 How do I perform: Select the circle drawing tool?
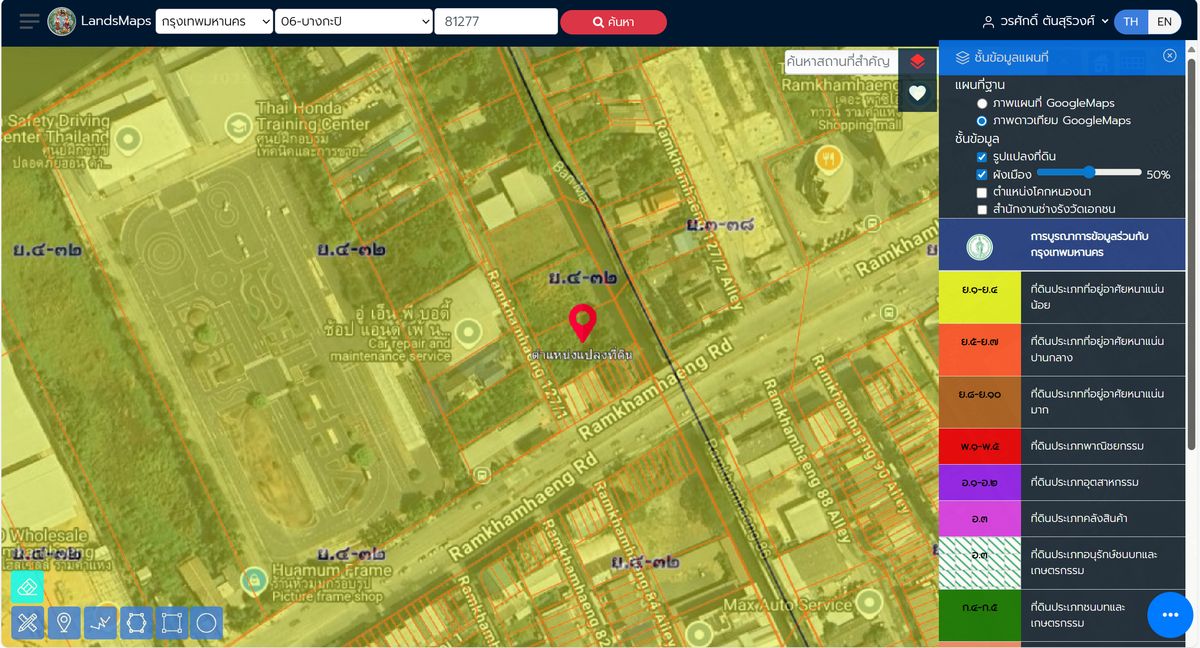207,623
